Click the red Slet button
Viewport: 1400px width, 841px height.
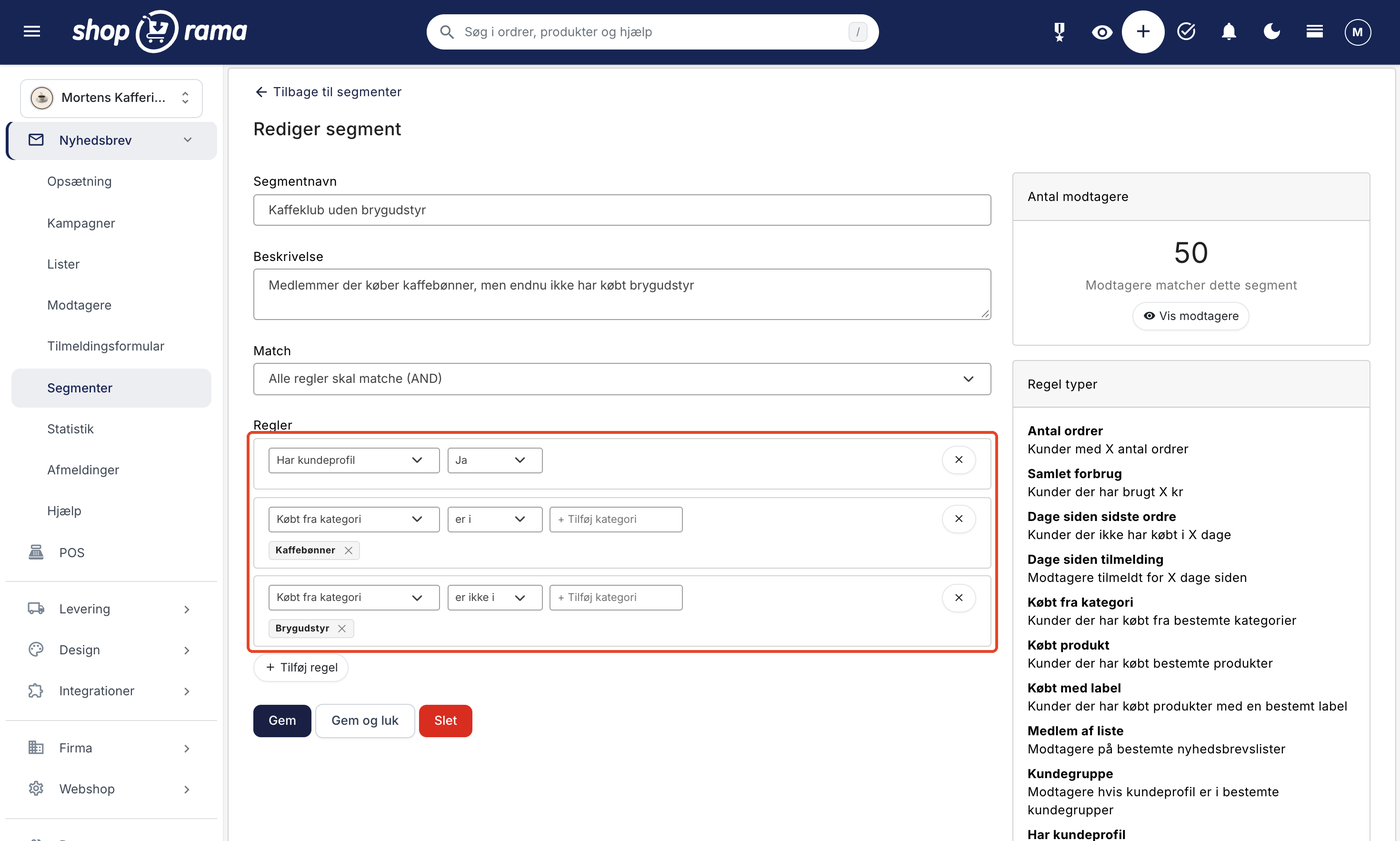(x=445, y=721)
